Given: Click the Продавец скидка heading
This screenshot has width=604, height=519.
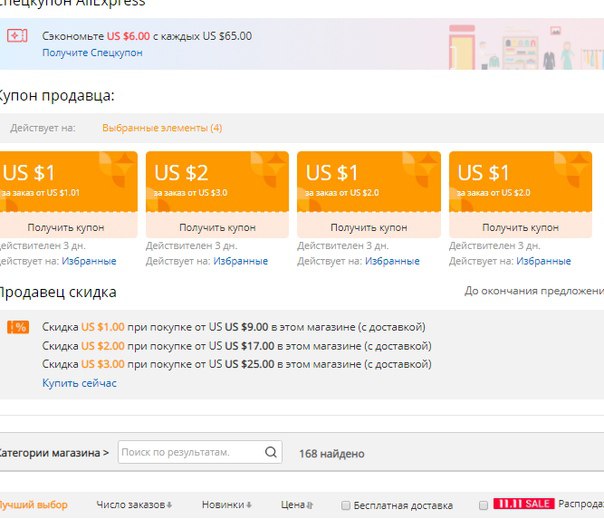Looking at the screenshot, I should coord(58,292).
